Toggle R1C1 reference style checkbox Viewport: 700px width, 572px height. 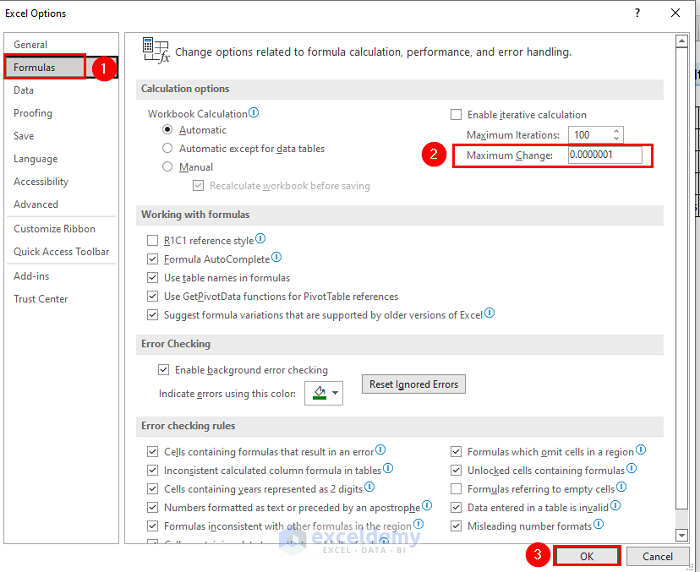(152, 241)
